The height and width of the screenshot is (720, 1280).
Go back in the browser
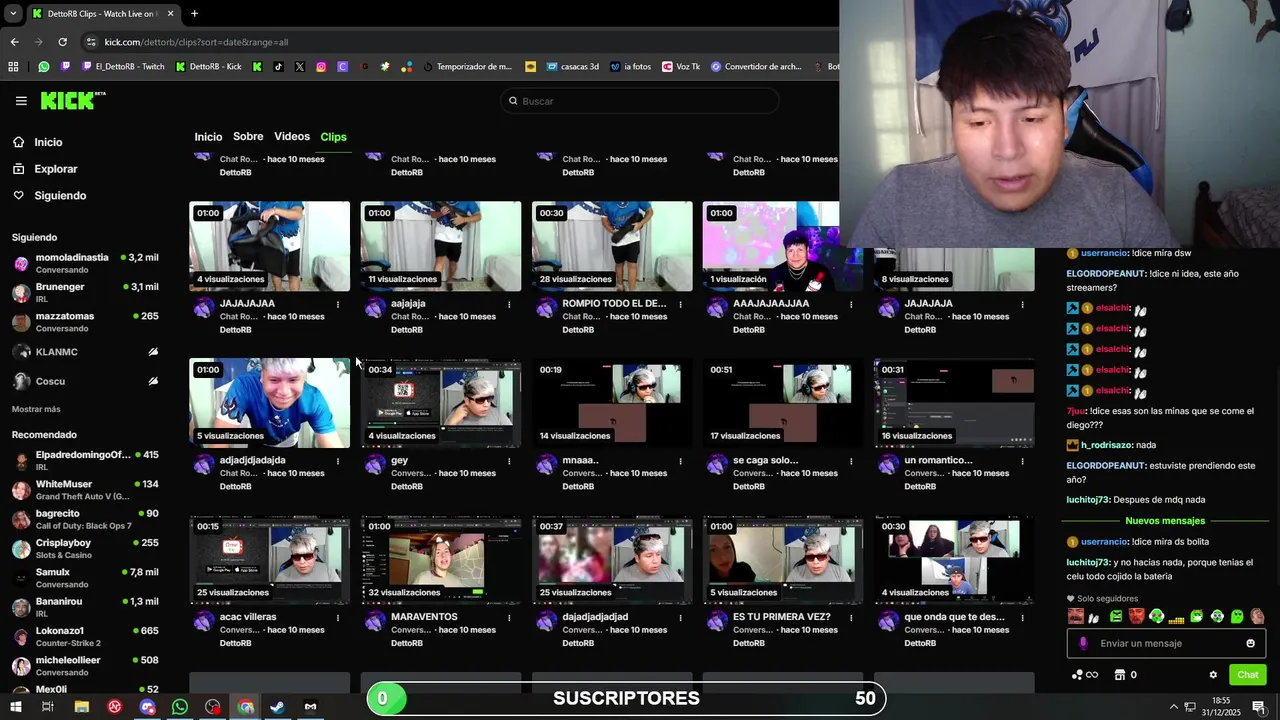pos(14,42)
